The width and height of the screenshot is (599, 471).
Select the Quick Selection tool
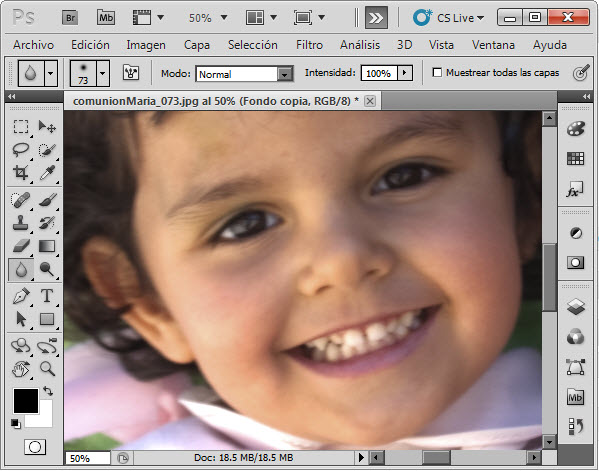(x=47, y=150)
